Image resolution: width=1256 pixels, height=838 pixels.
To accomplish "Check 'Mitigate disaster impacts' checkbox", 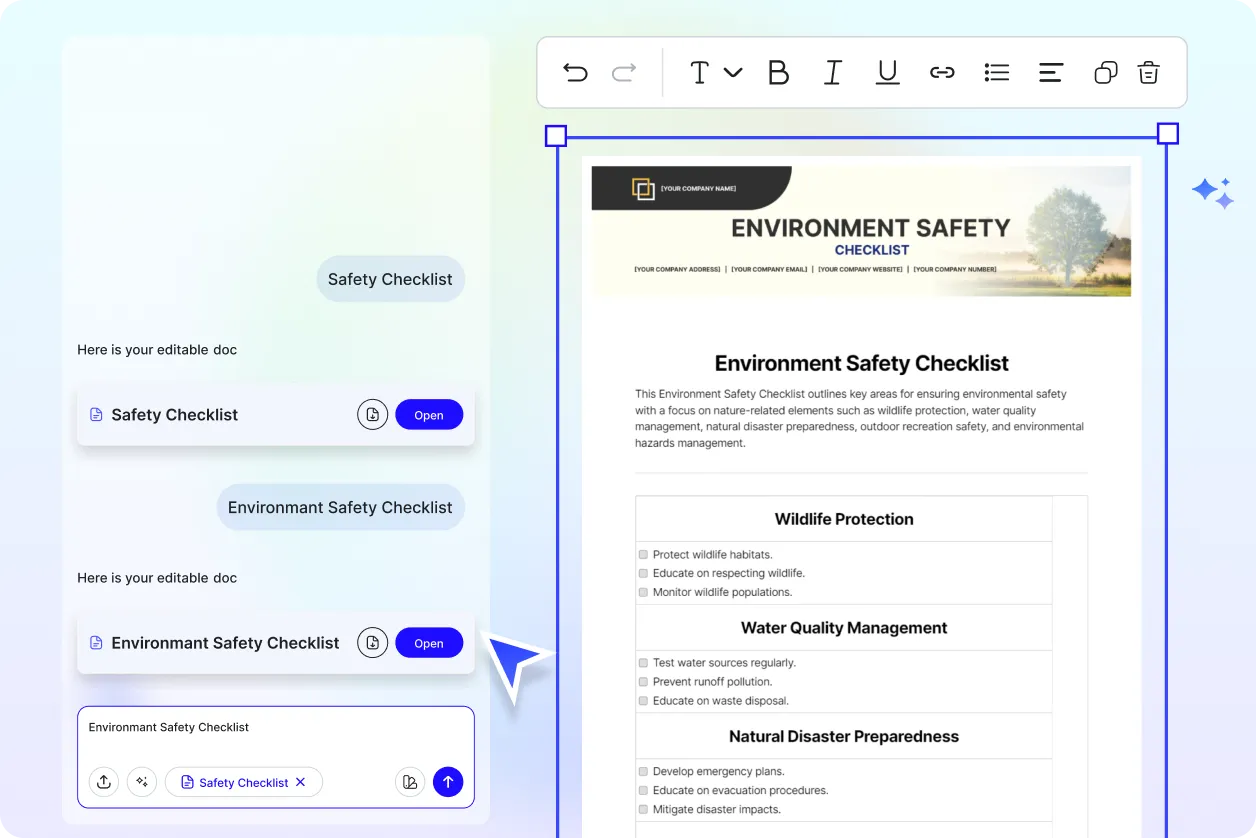I will [644, 810].
